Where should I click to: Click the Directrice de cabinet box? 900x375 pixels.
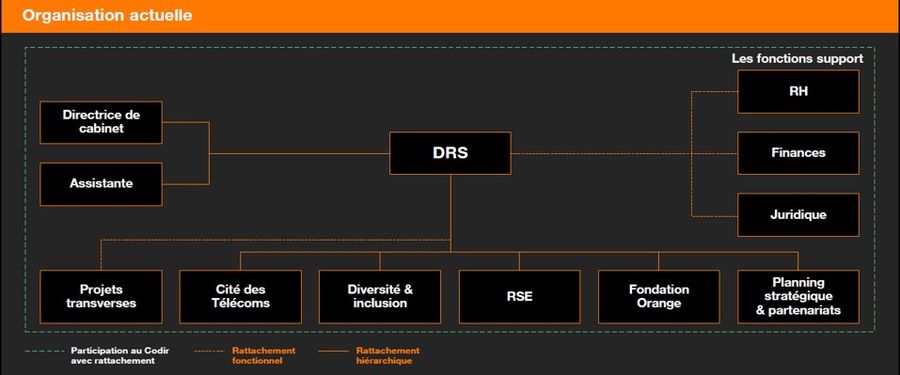[x=101, y=122]
